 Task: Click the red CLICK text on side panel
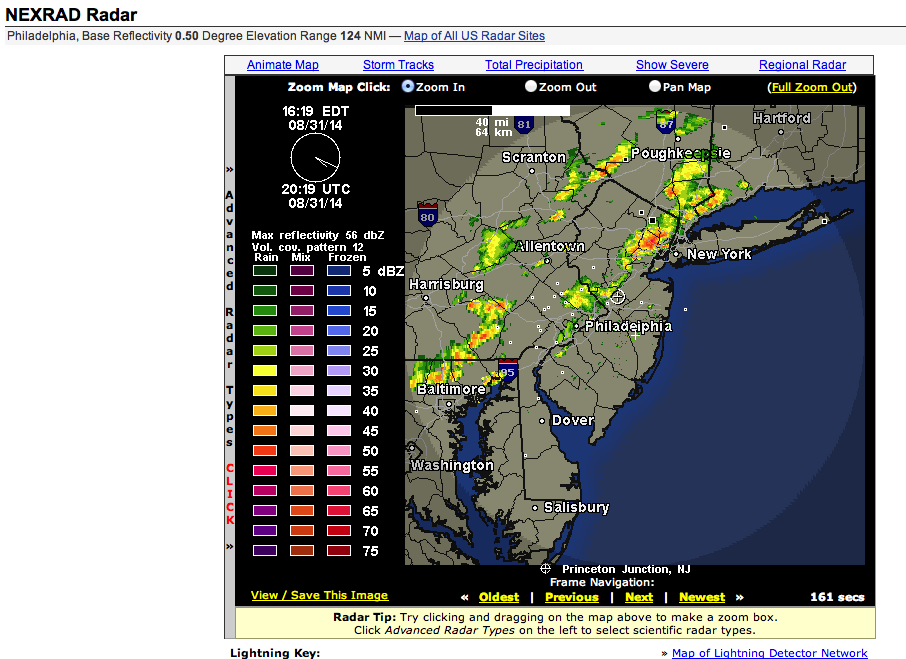pos(230,494)
